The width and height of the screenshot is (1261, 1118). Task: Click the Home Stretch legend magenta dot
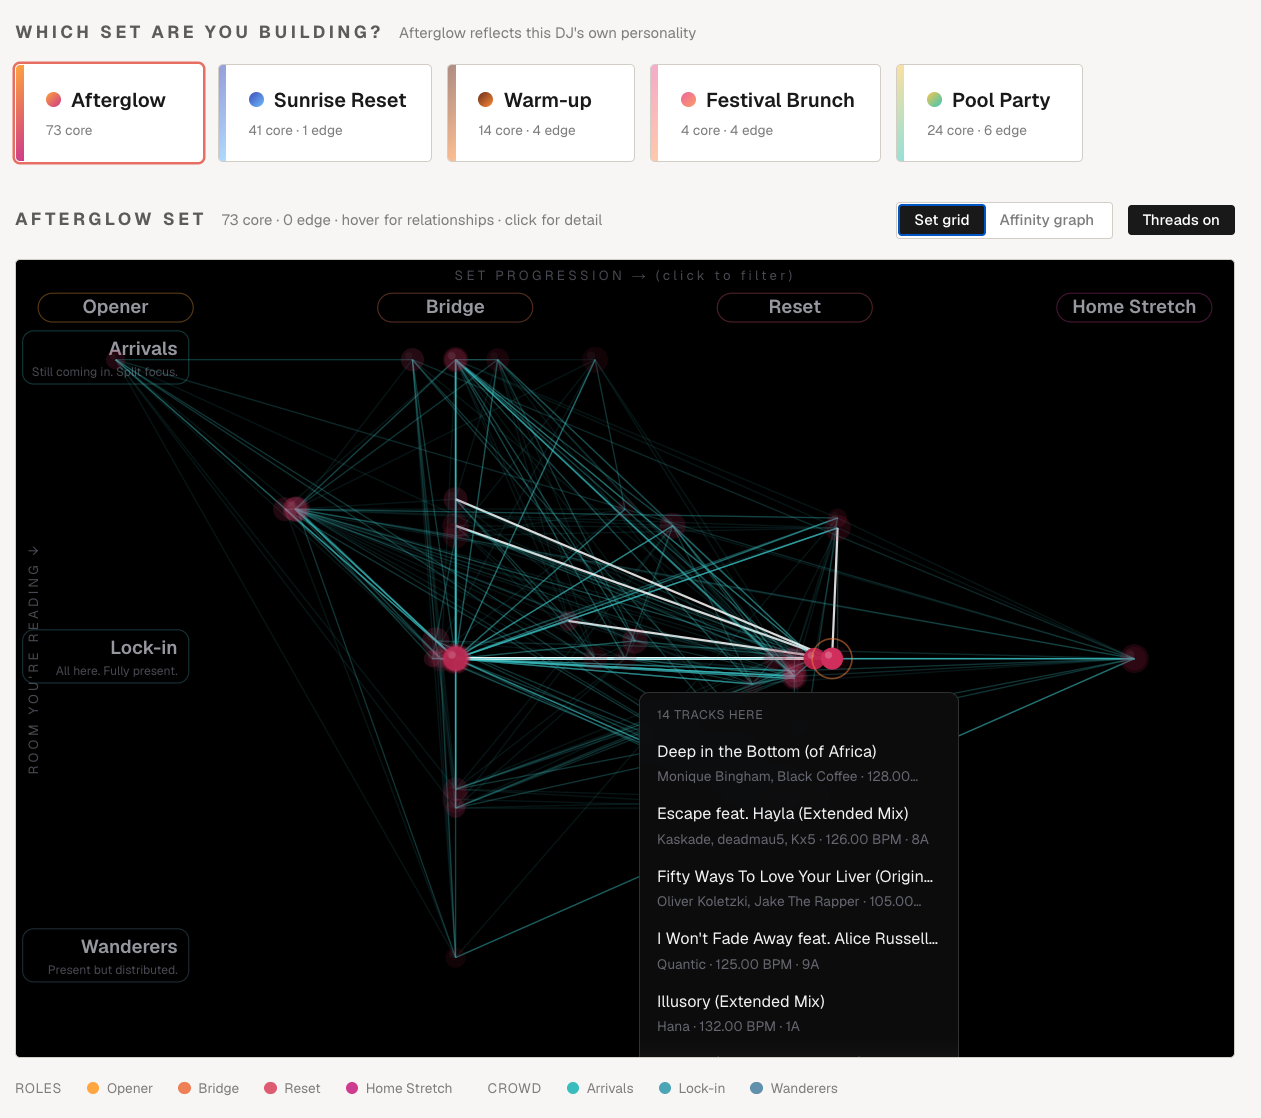coord(352,1088)
